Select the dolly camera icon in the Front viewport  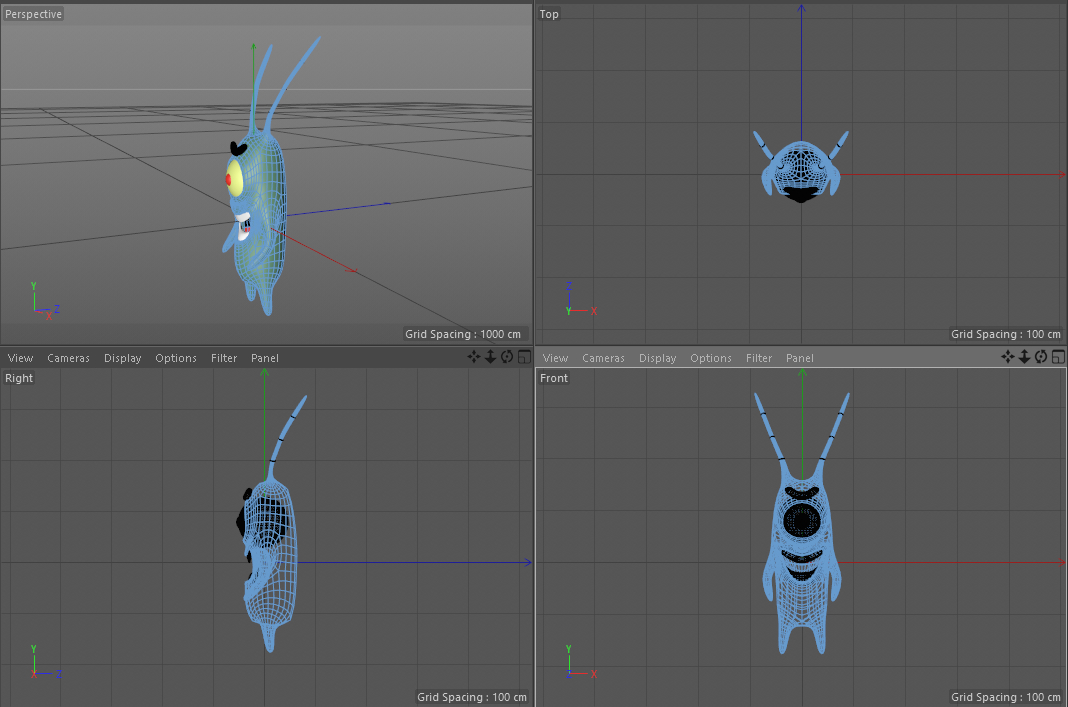pyautogui.click(x=1025, y=357)
